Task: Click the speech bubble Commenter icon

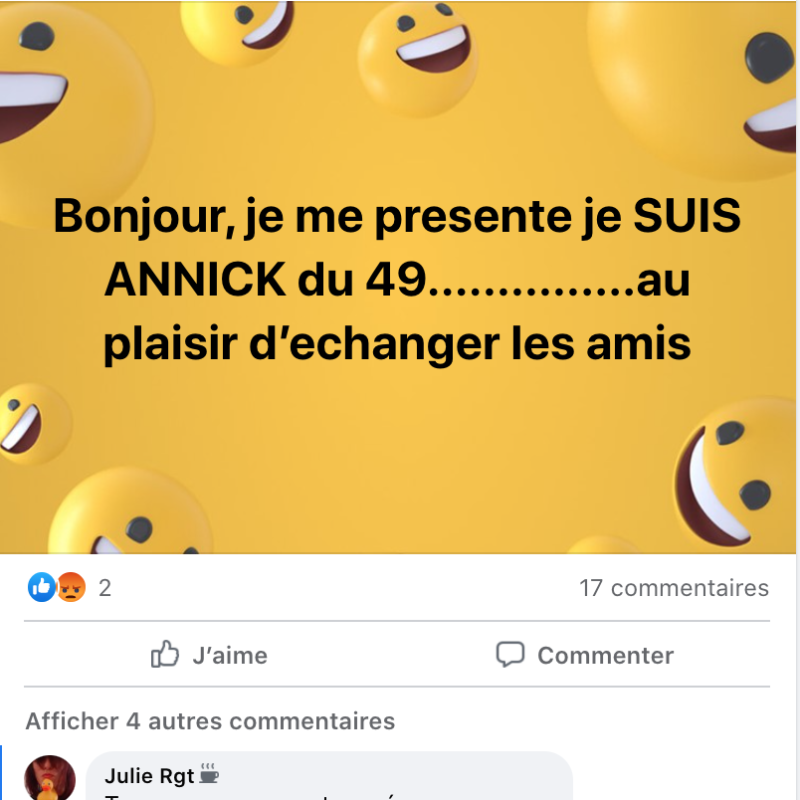Action: click(x=510, y=654)
